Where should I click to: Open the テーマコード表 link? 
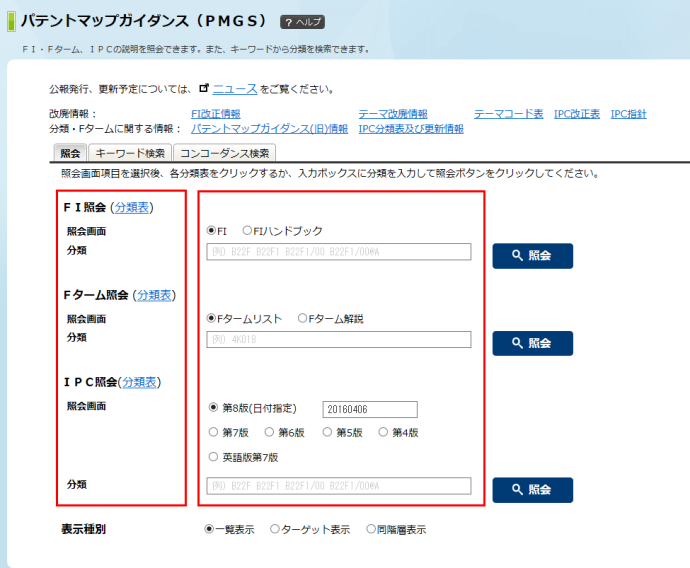coord(508,114)
